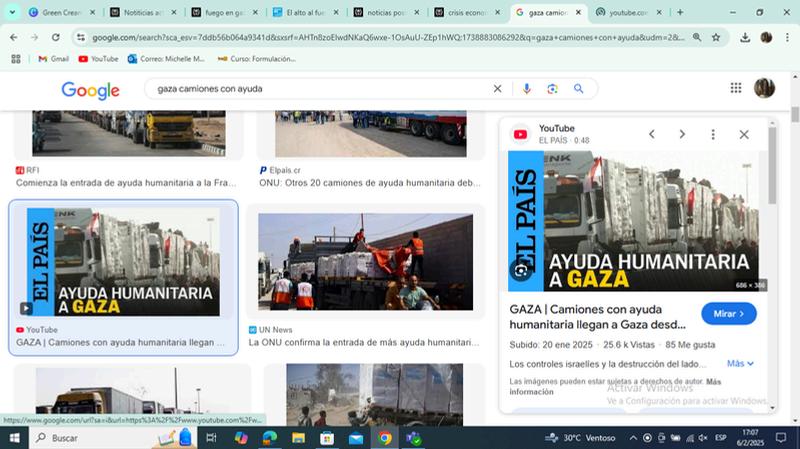Open the taskbar clock and date
This screenshot has width=800, height=449.
[x=750, y=438]
